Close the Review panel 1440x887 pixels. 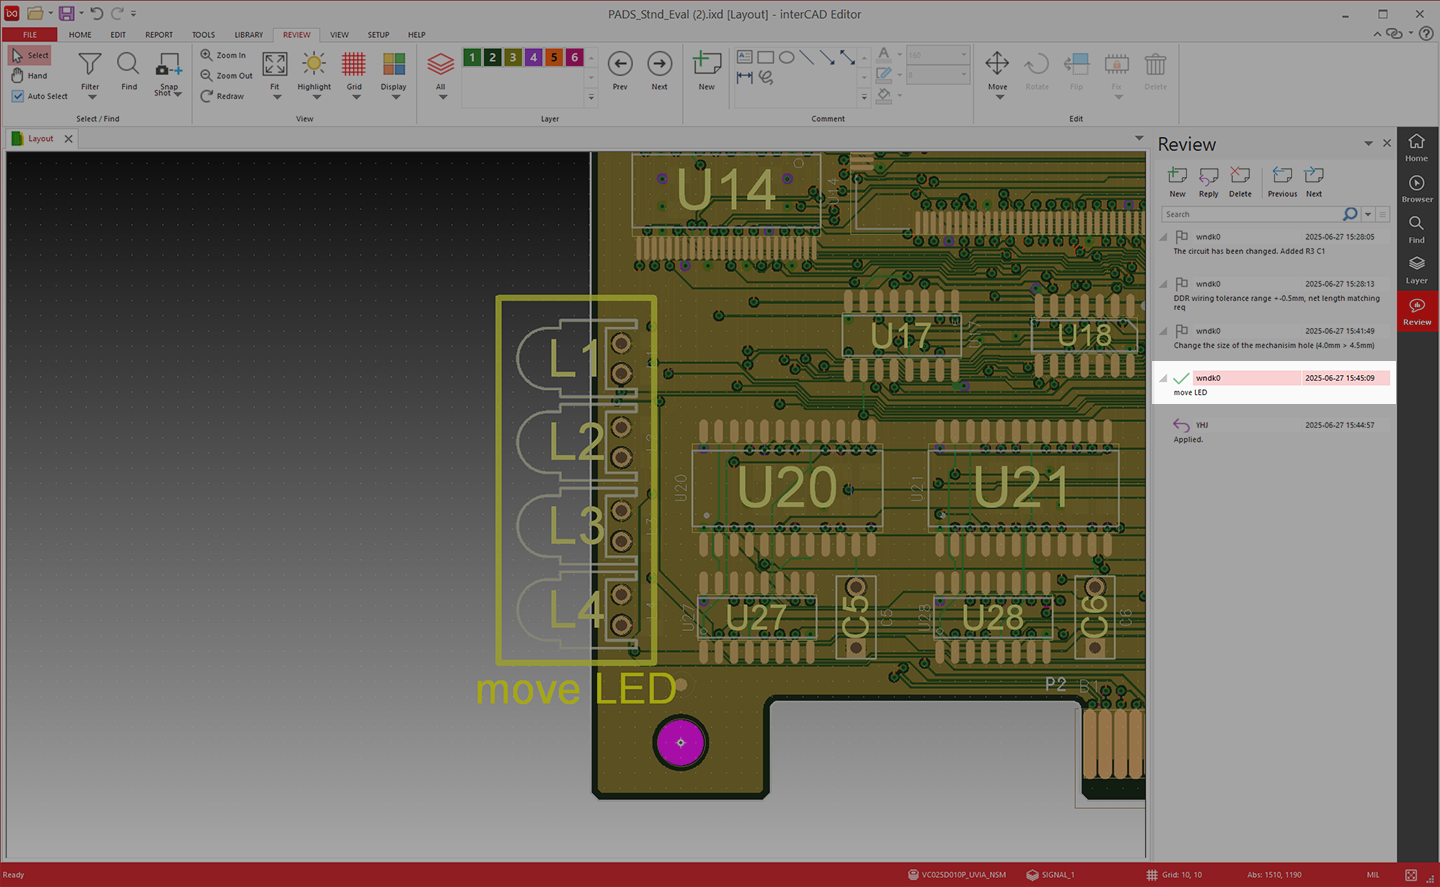coord(1387,143)
